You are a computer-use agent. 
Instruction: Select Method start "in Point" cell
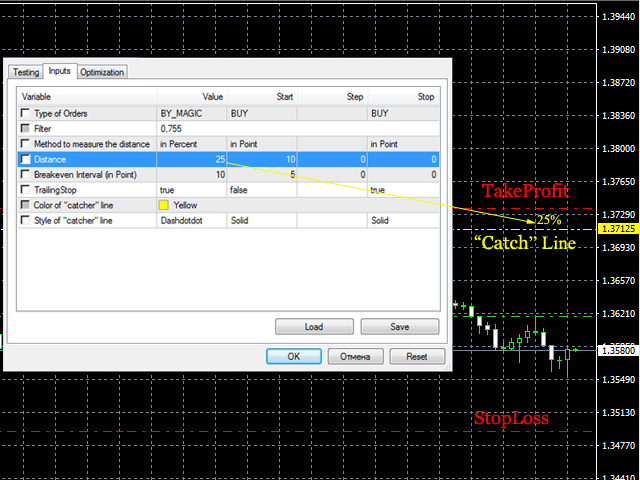[x=262, y=144]
